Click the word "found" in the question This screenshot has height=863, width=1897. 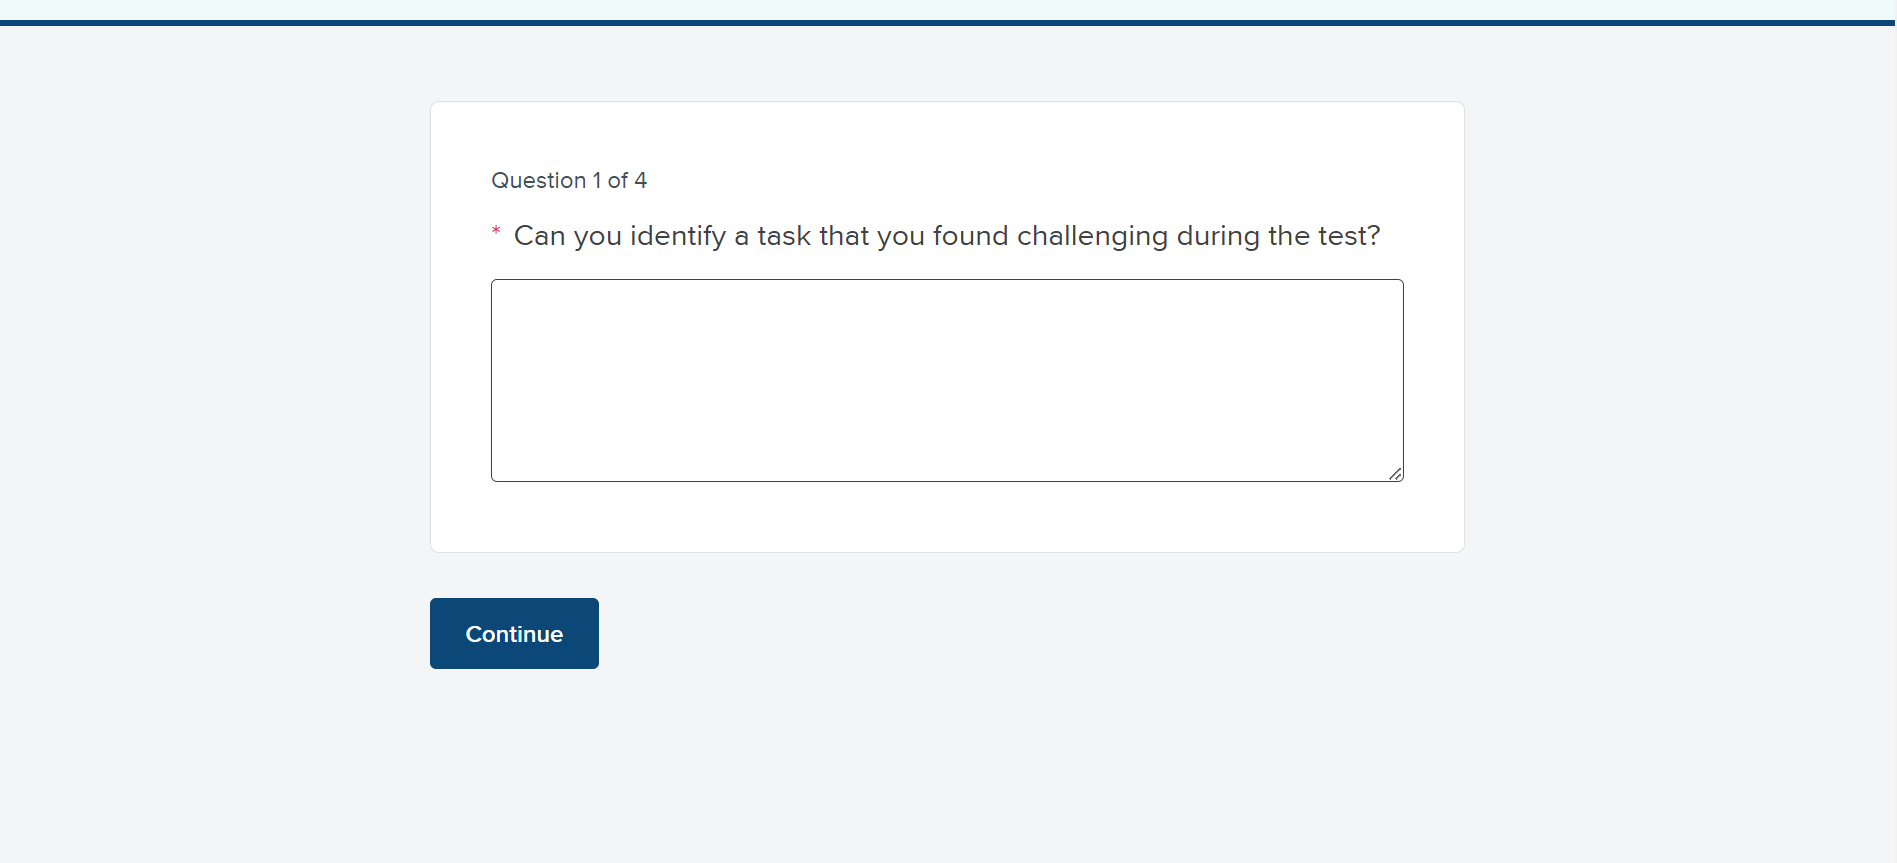pyautogui.click(x=970, y=236)
